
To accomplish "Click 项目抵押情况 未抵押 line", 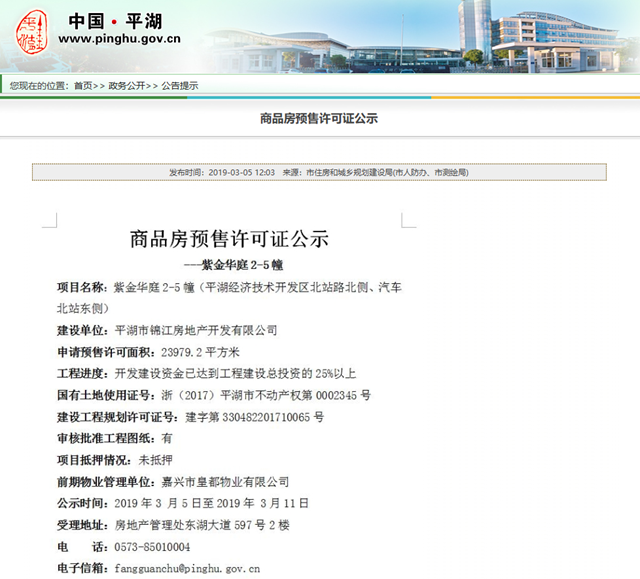I will pos(115,460).
